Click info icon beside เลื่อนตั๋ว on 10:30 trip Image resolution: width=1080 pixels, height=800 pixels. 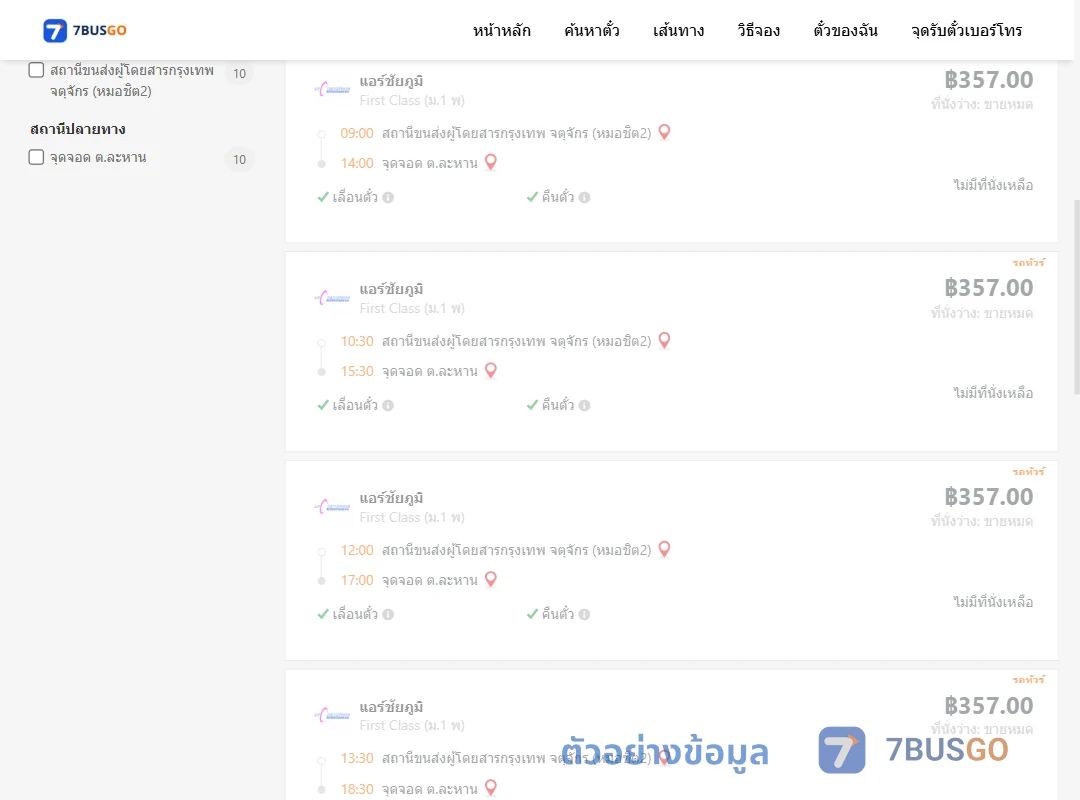click(388, 406)
